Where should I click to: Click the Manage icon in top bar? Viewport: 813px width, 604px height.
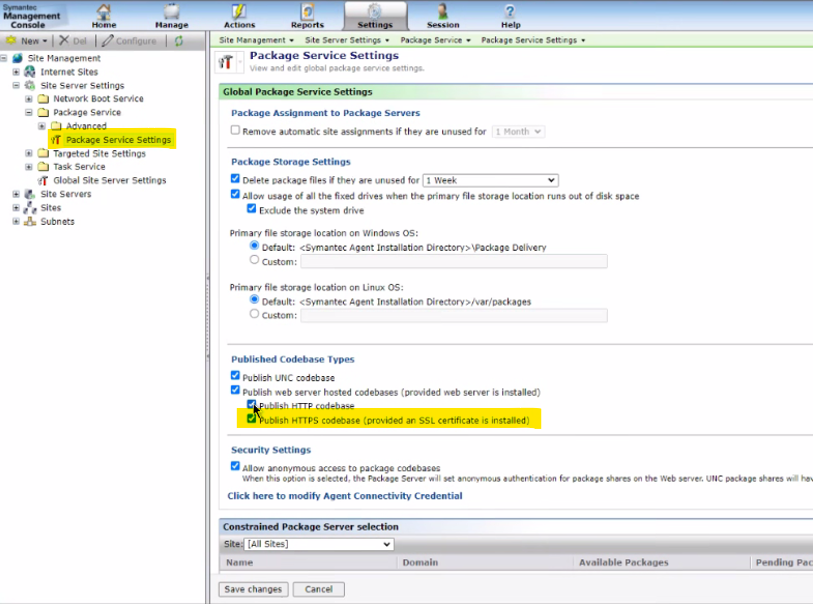(171, 13)
